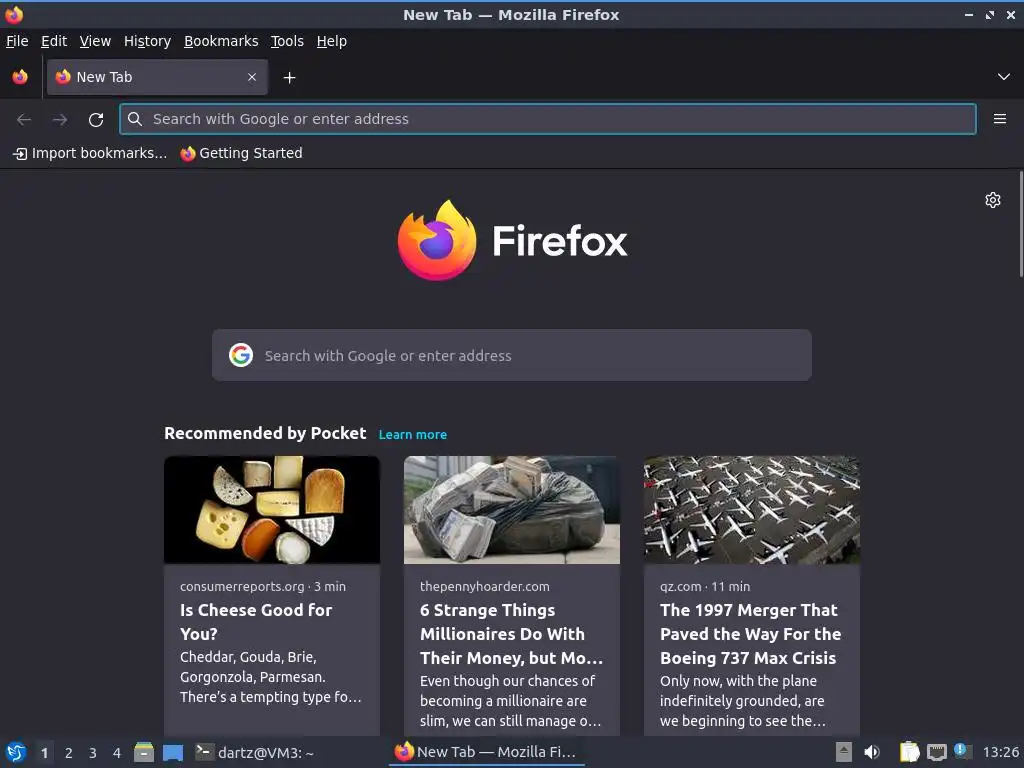The height and width of the screenshot is (768, 1024).
Task: Switch to workspace 4 in taskbar
Action: click(117, 753)
